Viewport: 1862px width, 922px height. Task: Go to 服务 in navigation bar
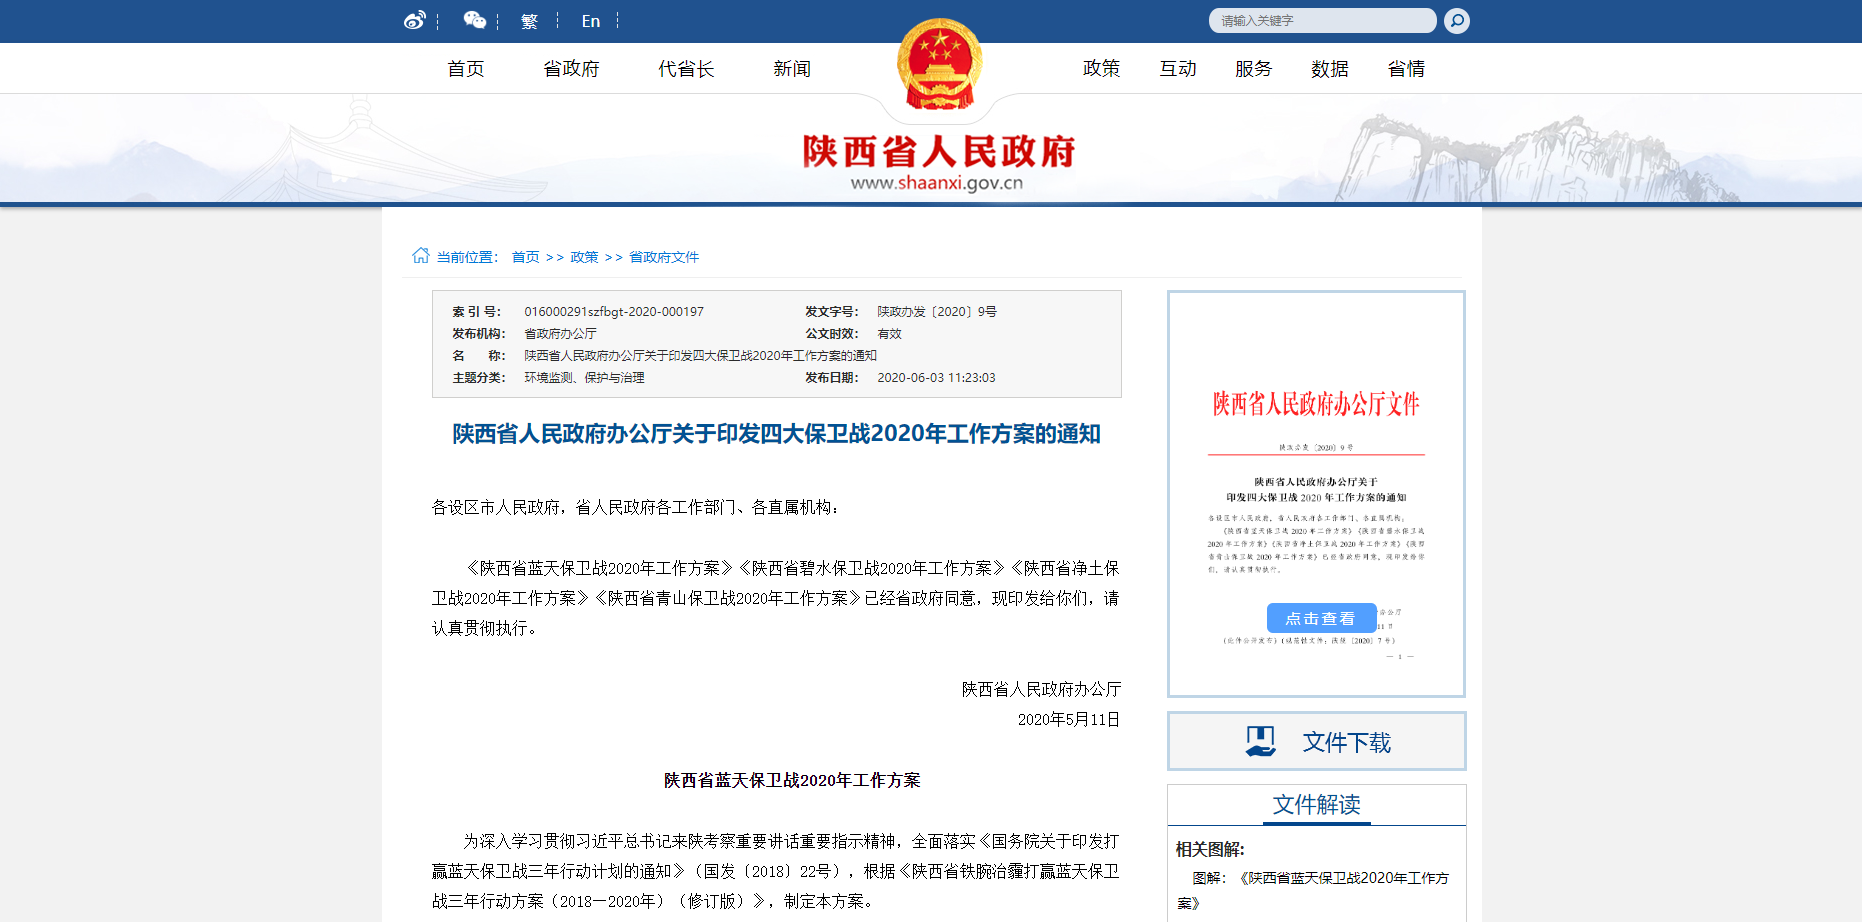click(1253, 69)
